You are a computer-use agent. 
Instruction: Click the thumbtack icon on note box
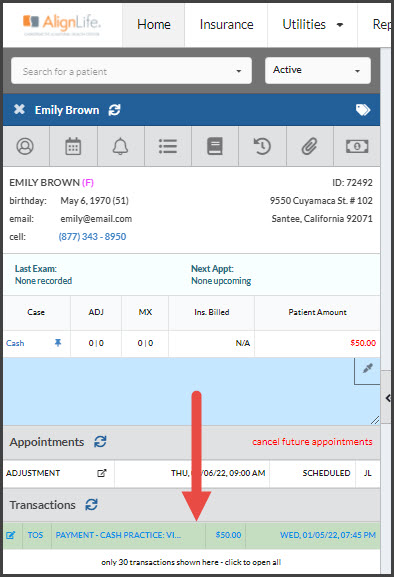(367, 368)
